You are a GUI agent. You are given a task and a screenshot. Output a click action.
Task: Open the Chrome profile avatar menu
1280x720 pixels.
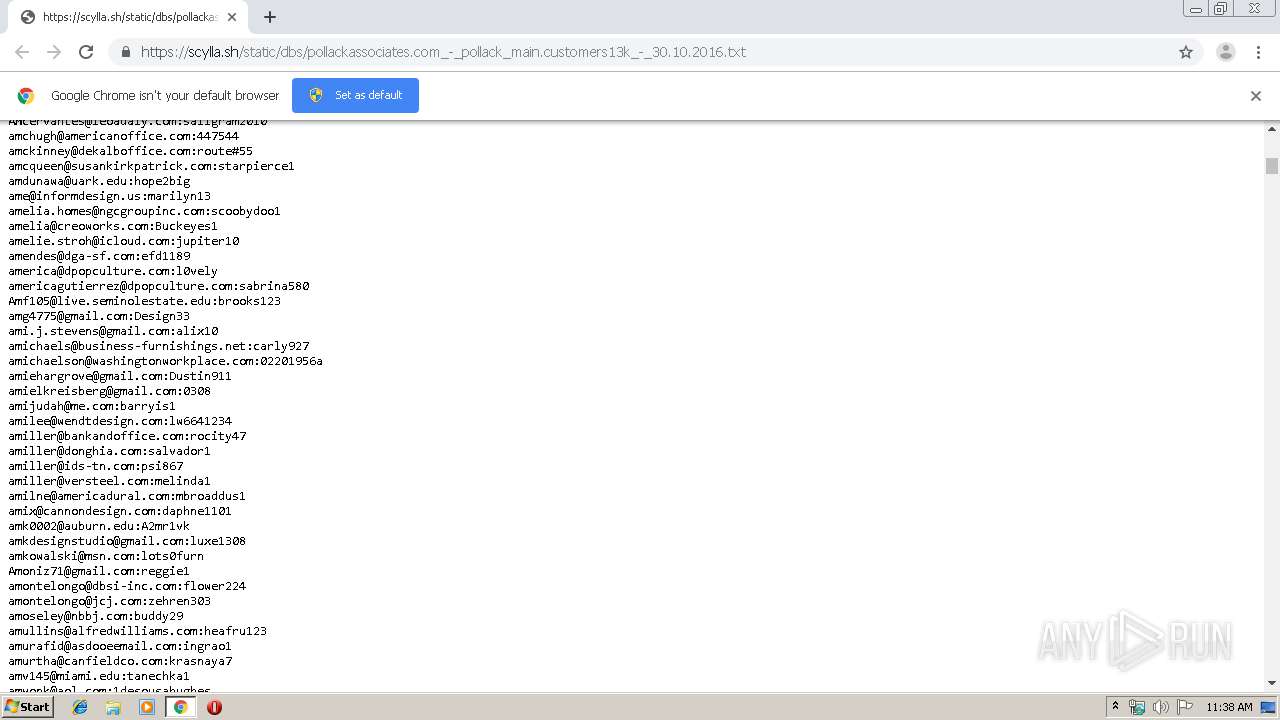[x=1225, y=52]
